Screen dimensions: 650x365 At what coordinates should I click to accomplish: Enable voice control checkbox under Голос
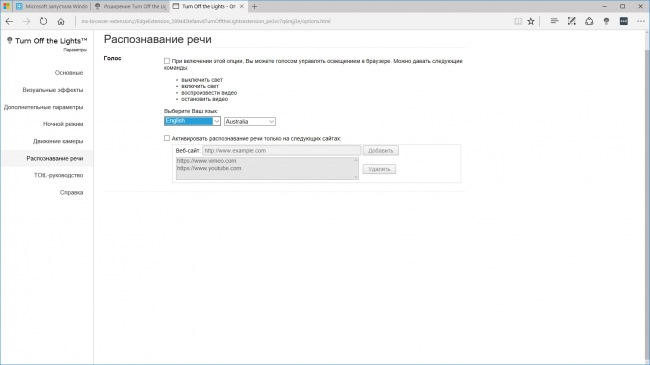[x=167, y=61]
